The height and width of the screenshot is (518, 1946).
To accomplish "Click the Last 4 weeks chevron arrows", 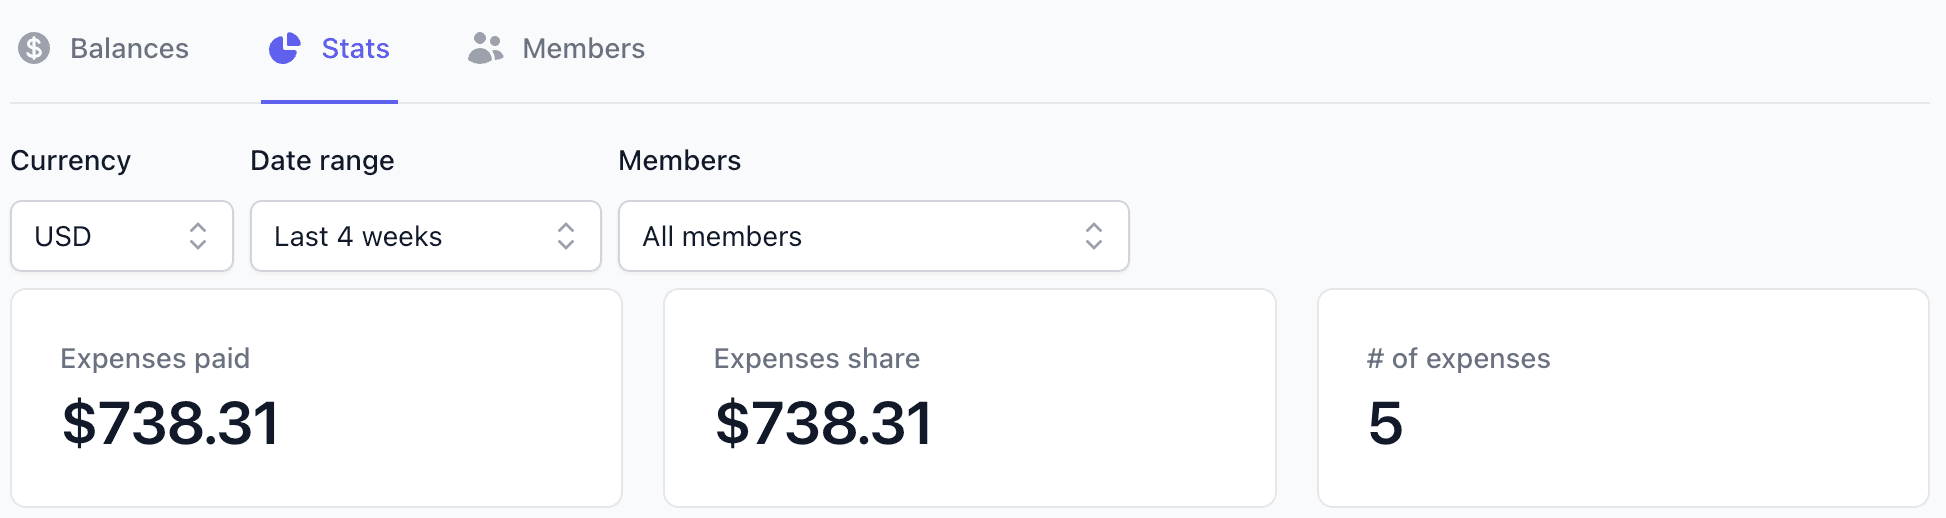I will click(566, 236).
